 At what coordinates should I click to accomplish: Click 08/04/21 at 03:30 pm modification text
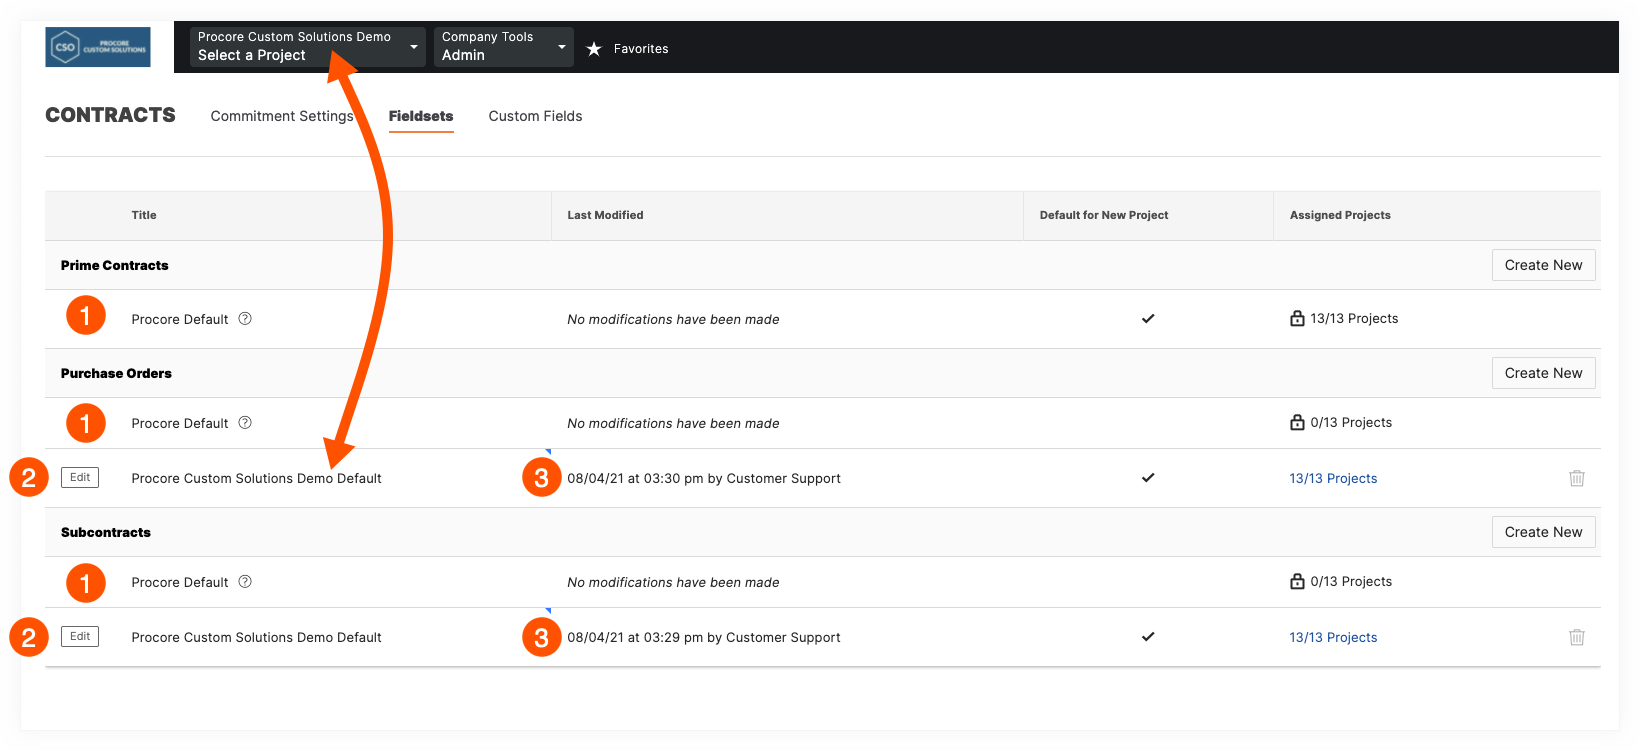point(704,479)
